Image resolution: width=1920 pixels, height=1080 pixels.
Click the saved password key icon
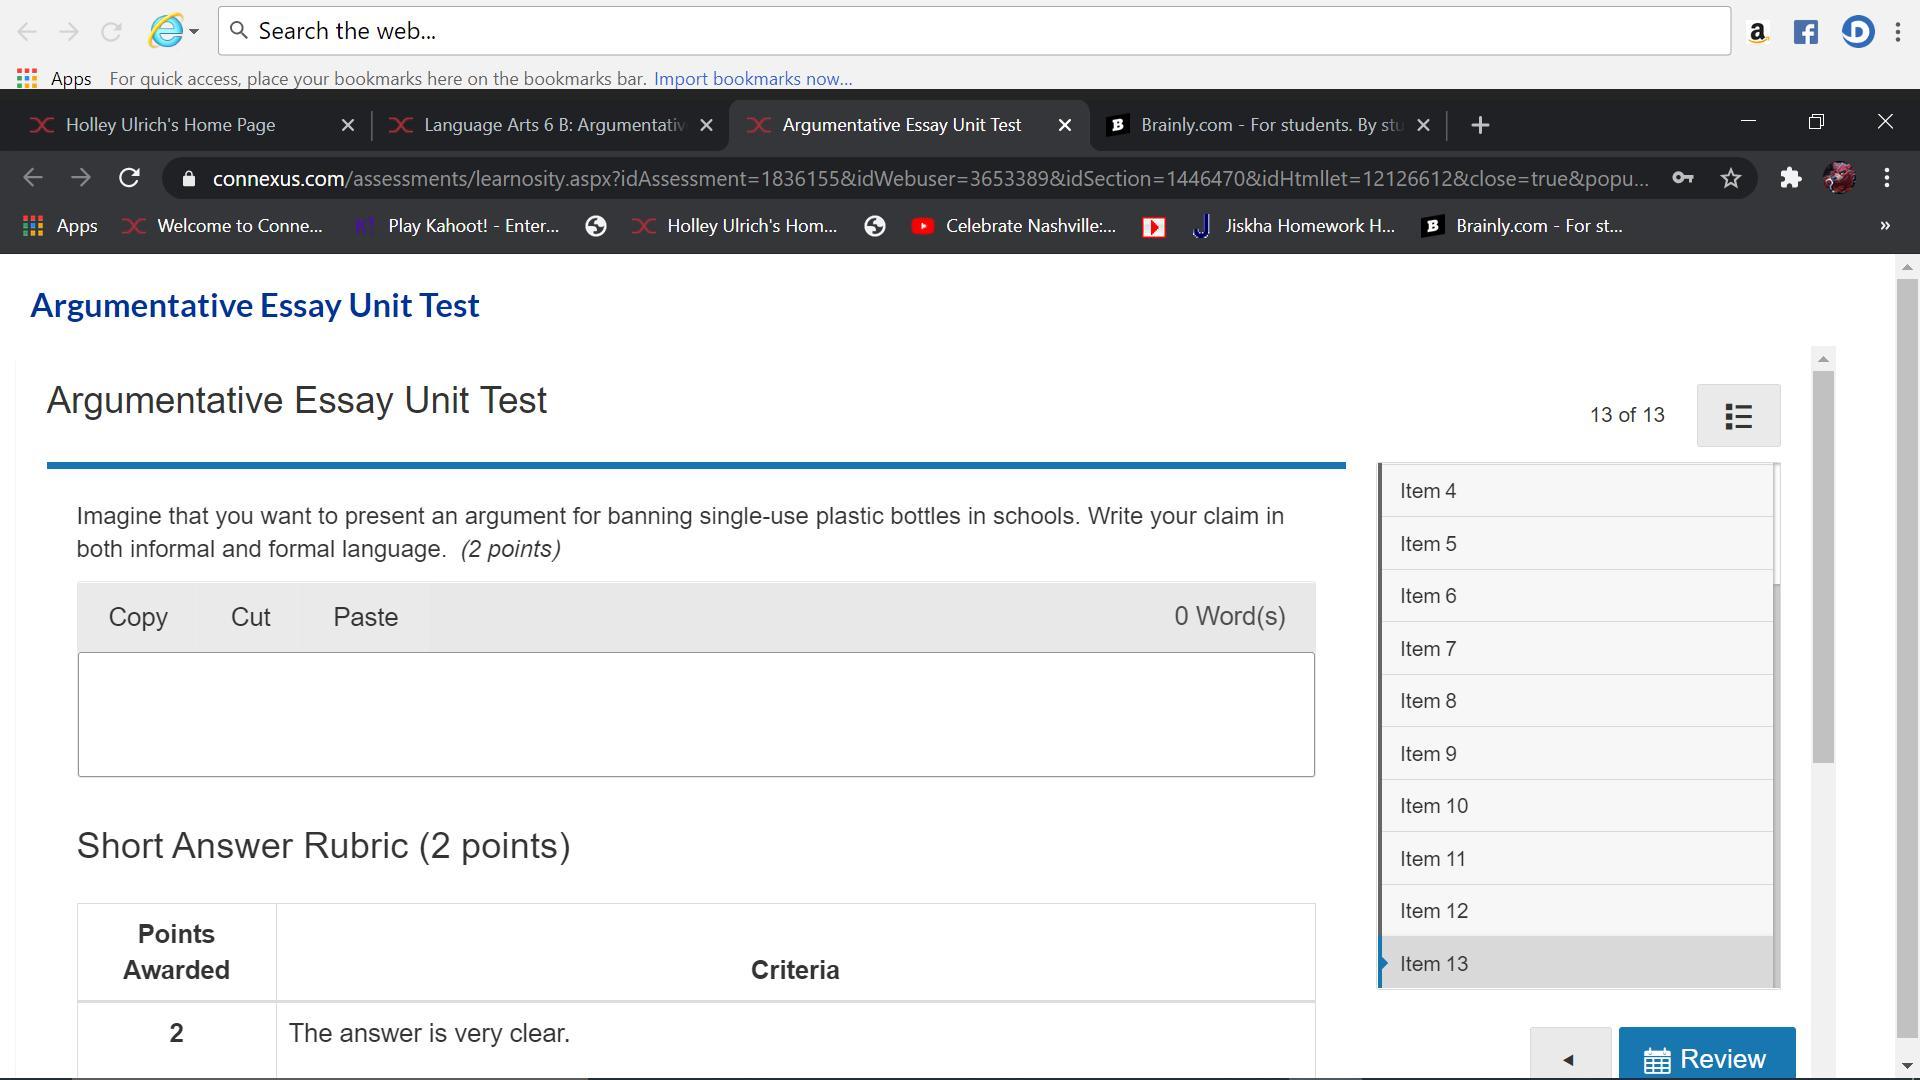pos(1682,179)
